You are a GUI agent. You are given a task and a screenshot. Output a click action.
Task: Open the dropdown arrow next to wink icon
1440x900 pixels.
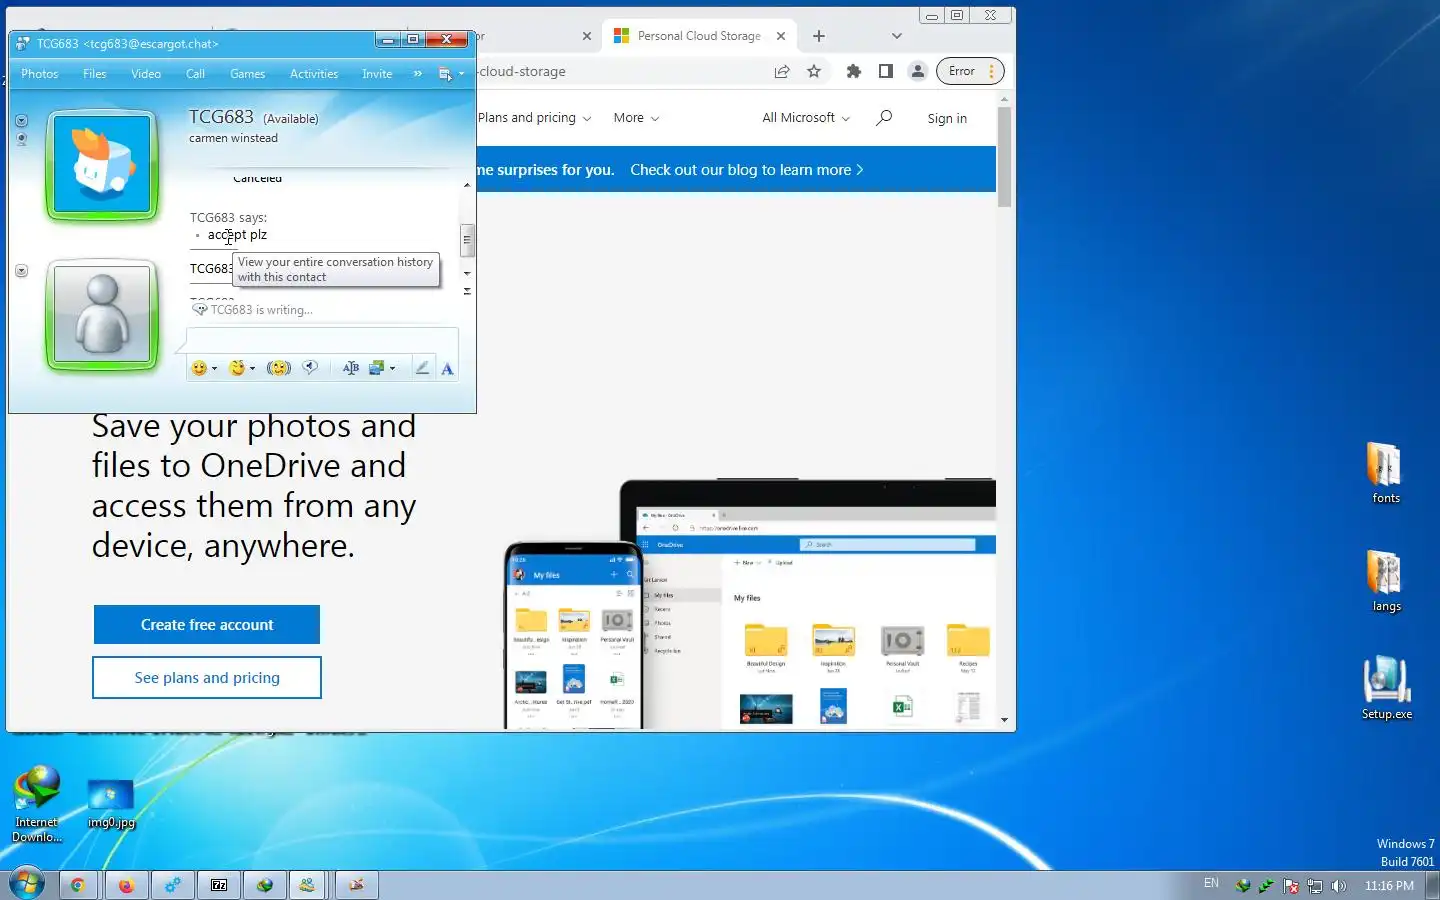pos(252,369)
